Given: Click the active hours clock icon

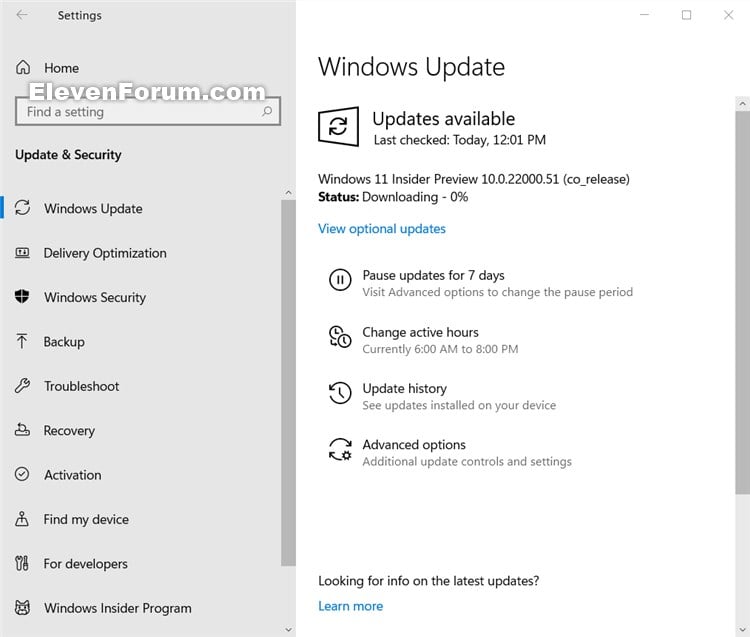Looking at the screenshot, I should [340, 337].
